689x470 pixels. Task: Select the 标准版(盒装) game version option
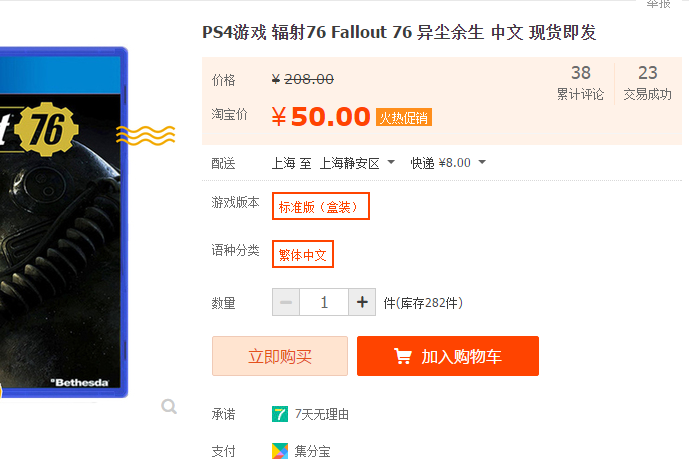pyautogui.click(x=321, y=206)
